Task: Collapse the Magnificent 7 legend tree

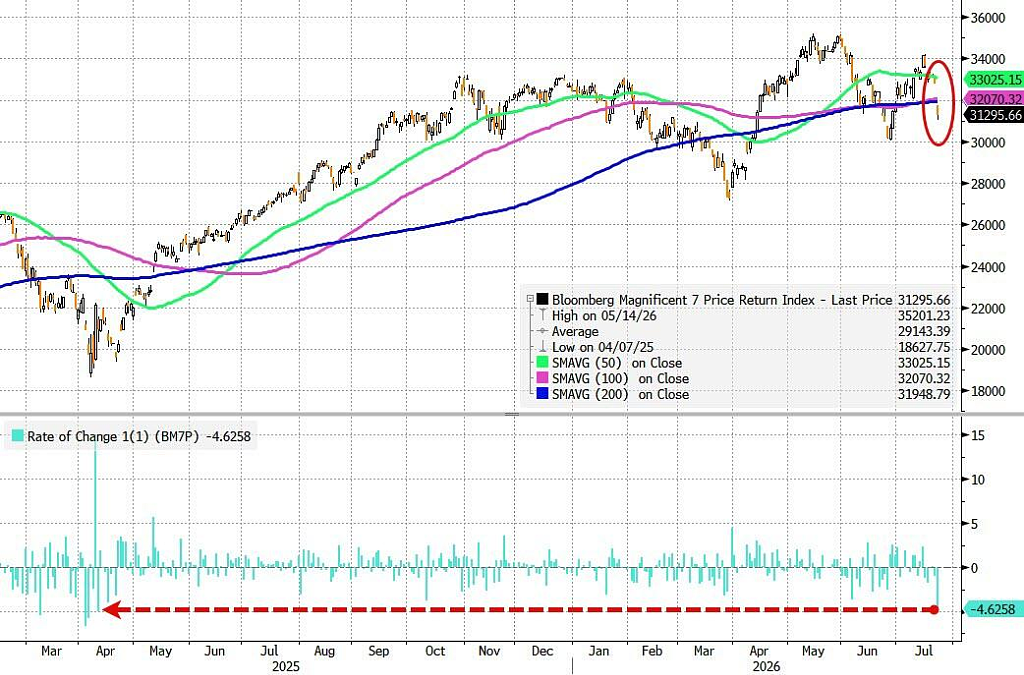Action: click(x=530, y=300)
